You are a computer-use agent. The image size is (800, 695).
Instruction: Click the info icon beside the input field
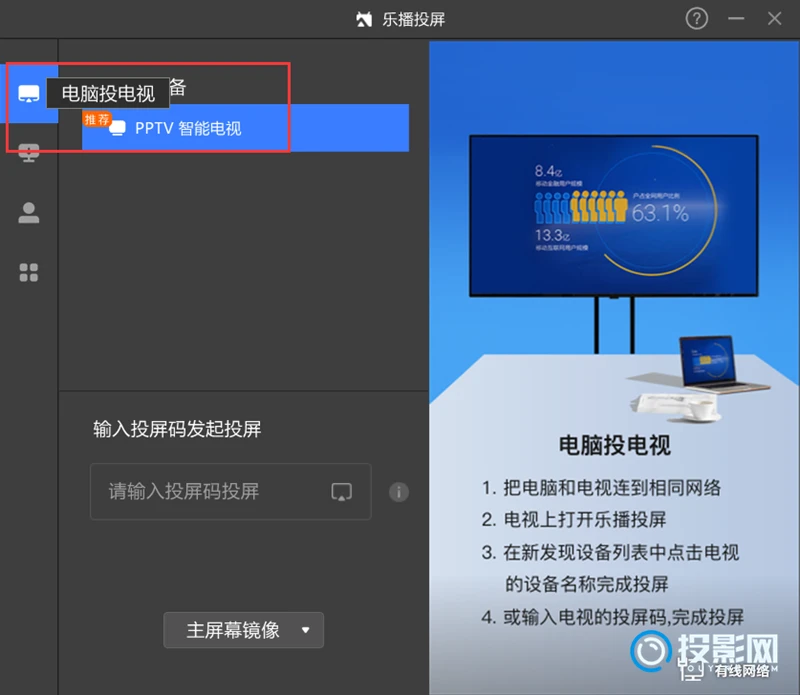[x=399, y=492]
